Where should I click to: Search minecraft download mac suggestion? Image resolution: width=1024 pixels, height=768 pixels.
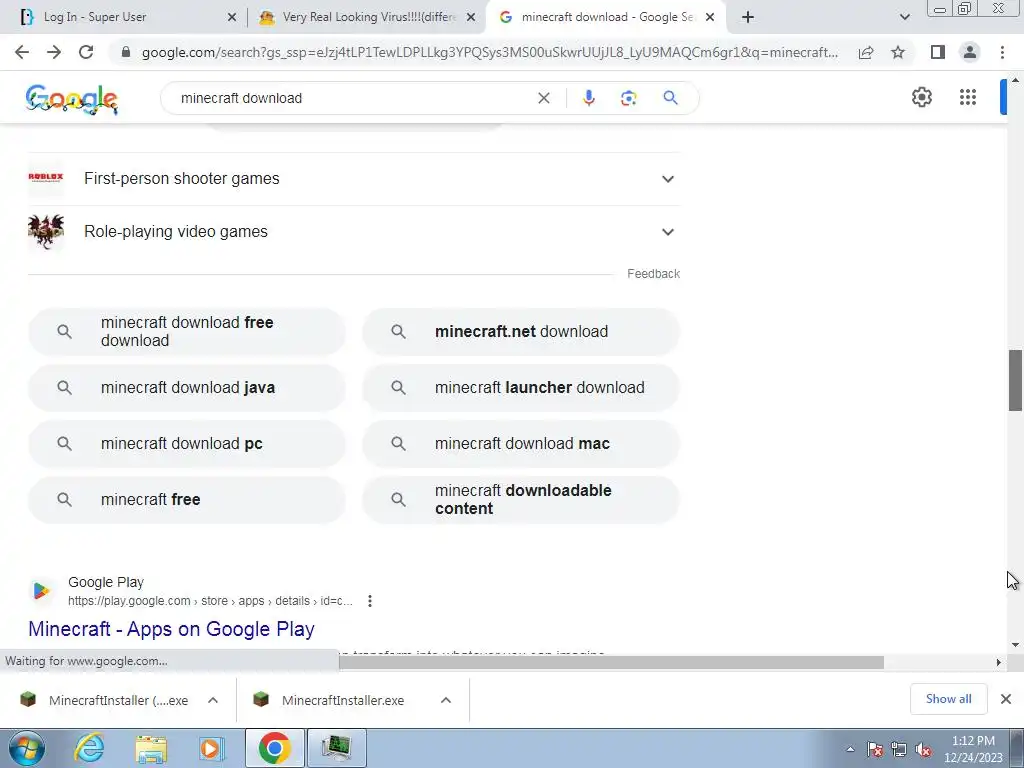521,444
